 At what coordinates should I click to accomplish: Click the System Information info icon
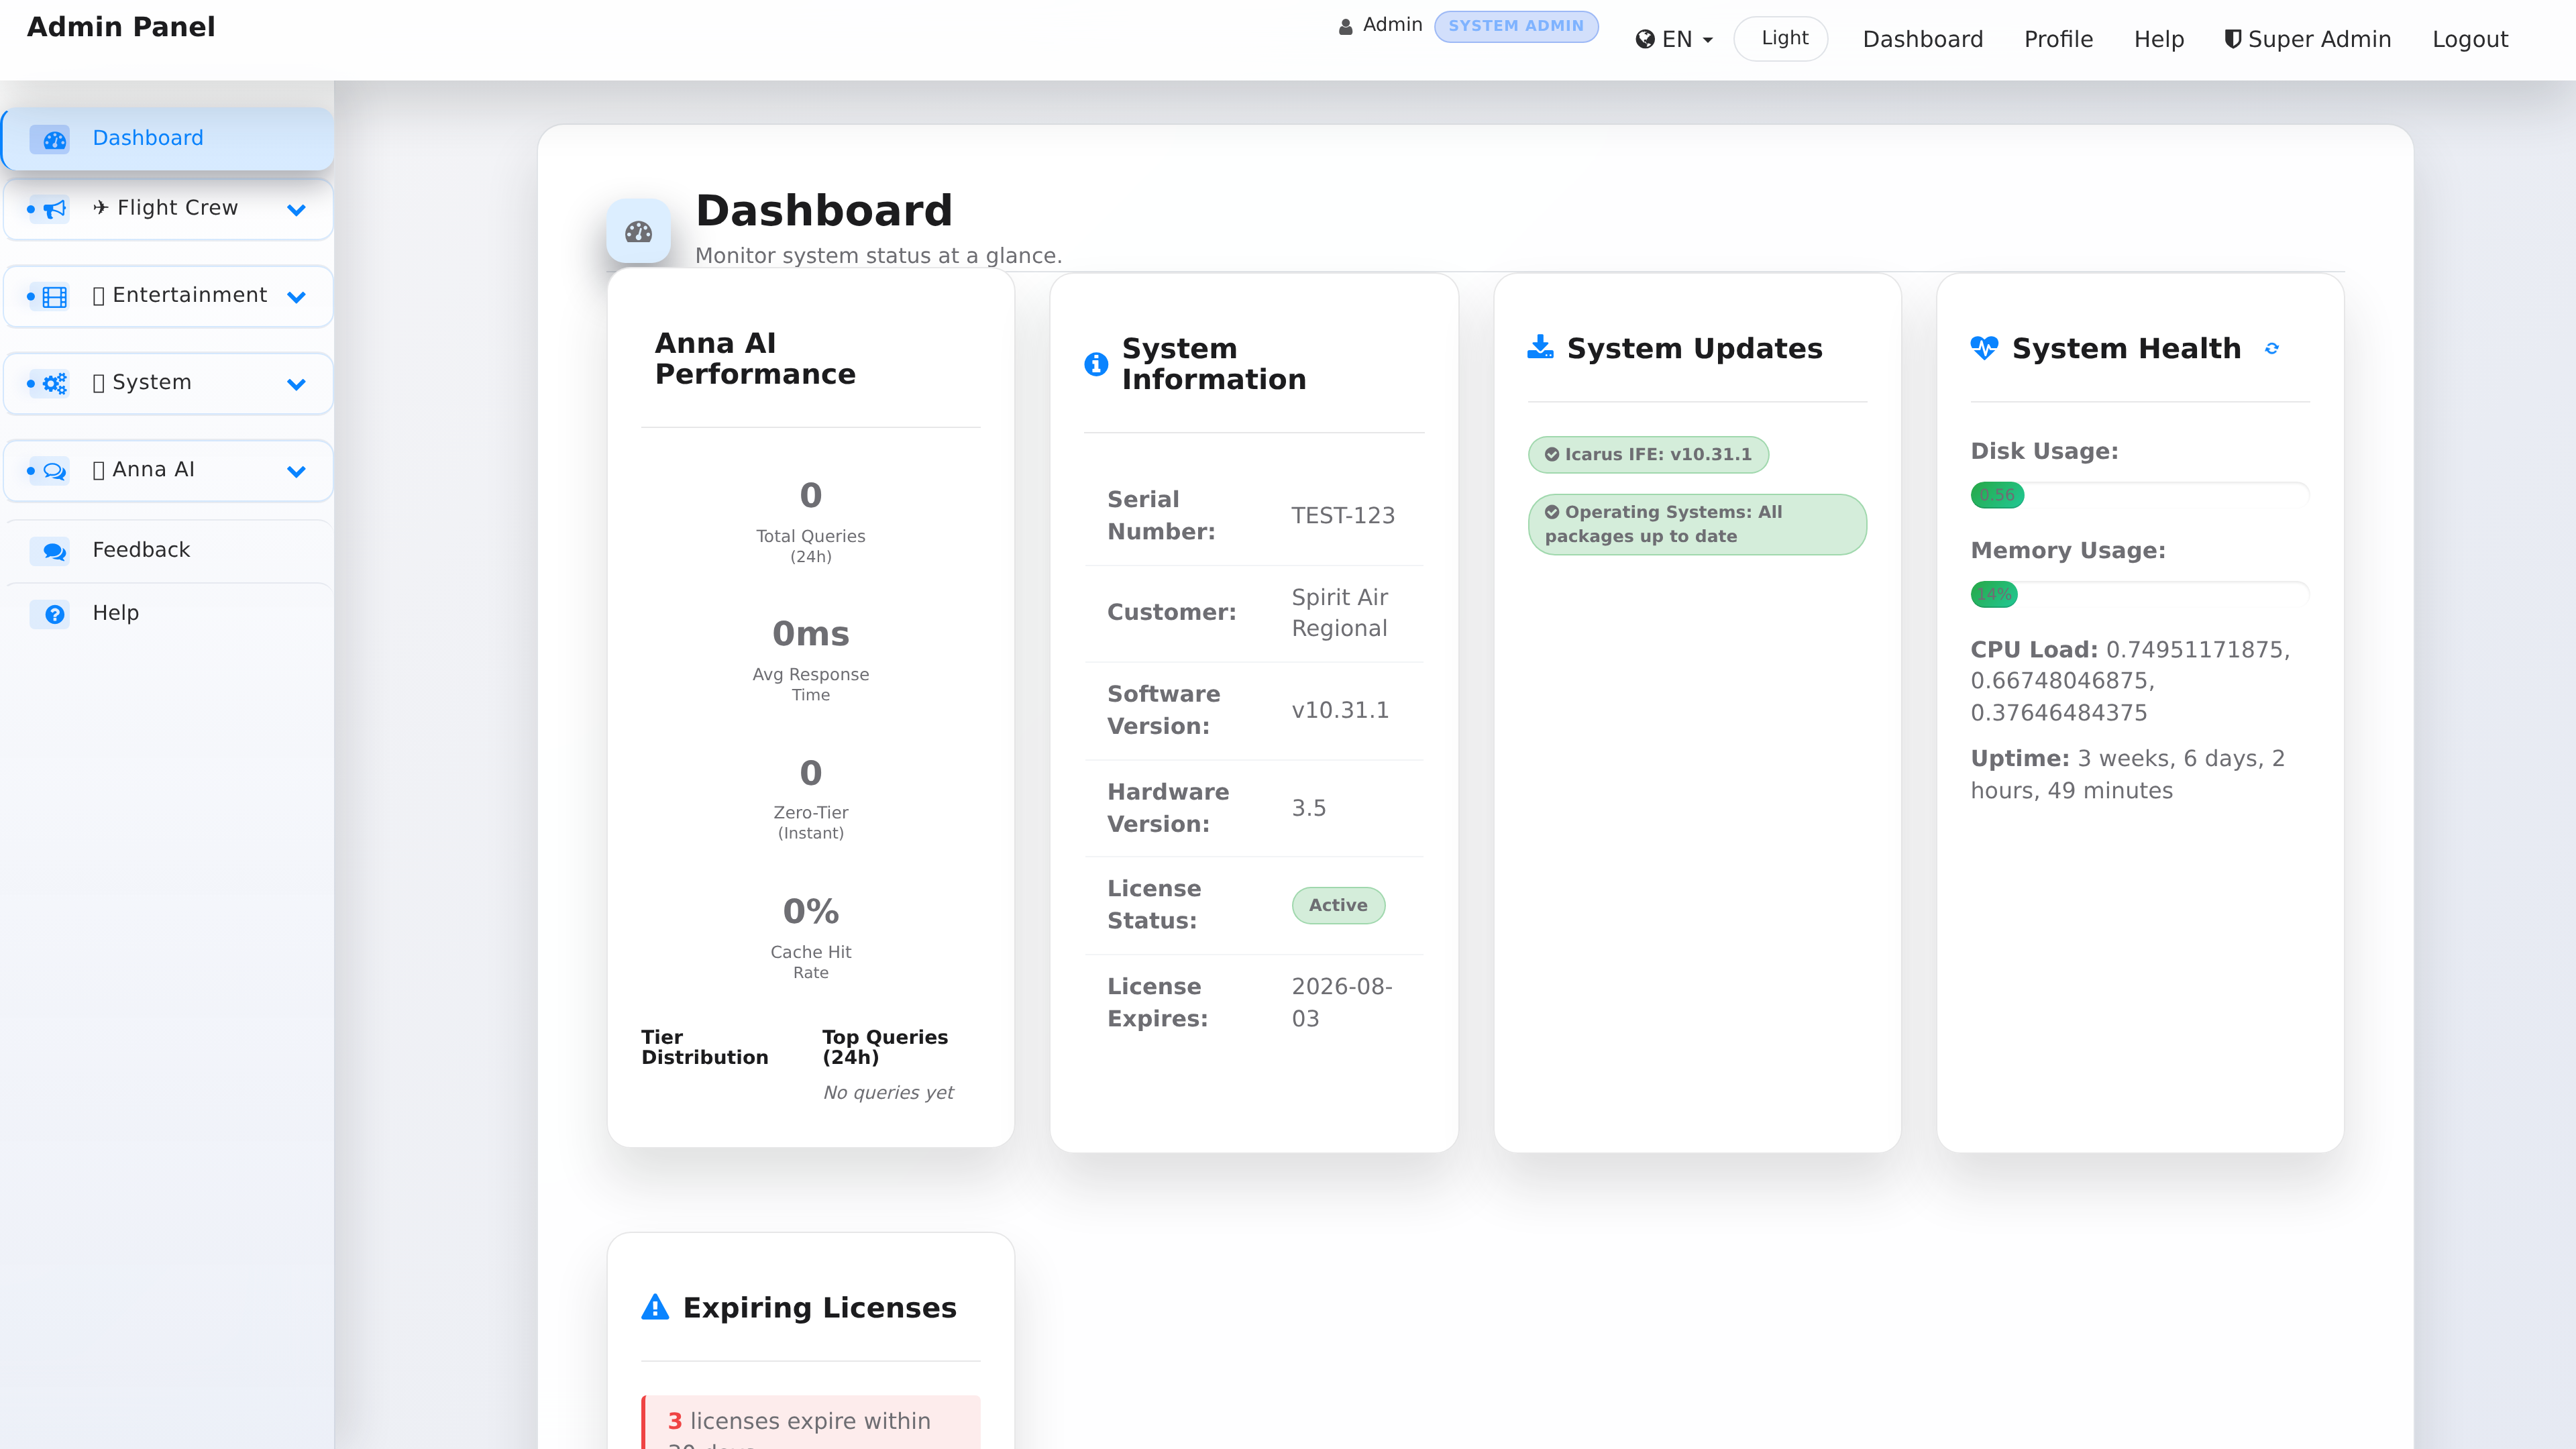coord(1096,364)
